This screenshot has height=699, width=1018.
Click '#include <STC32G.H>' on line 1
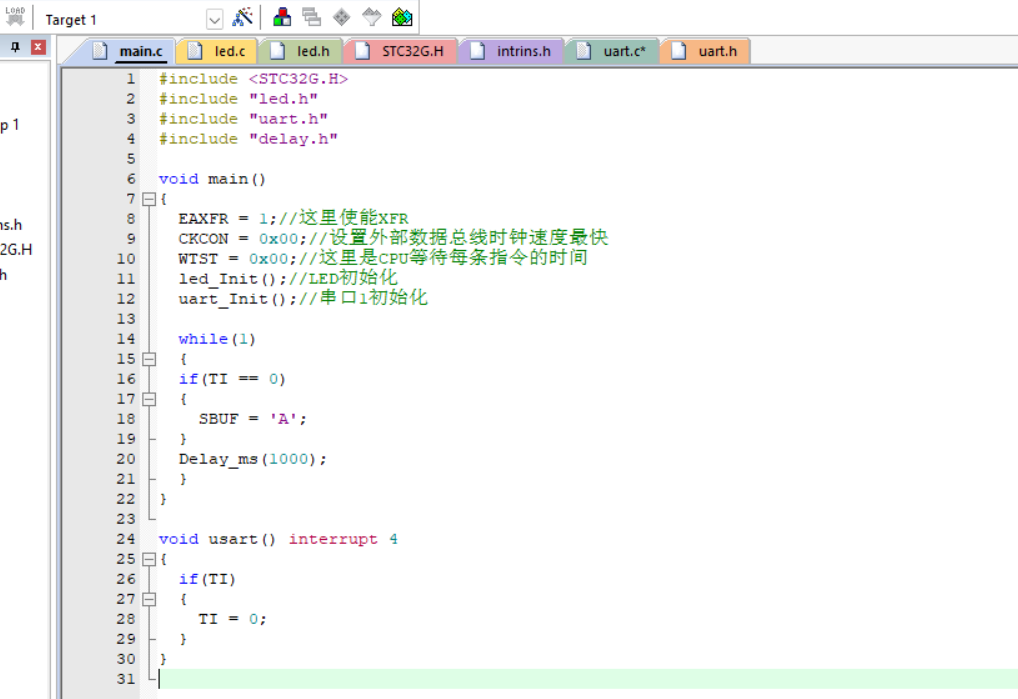pyautogui.click(x=253, y=79)
